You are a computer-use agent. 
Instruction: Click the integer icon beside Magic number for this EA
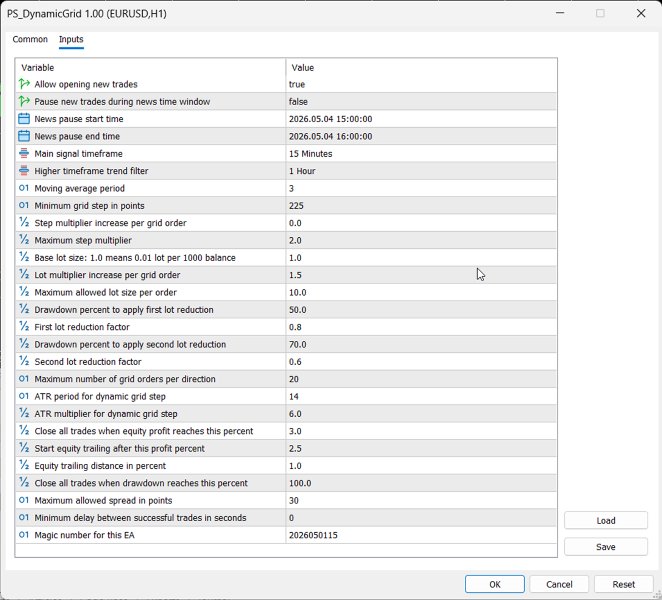[x=24, y=535]
